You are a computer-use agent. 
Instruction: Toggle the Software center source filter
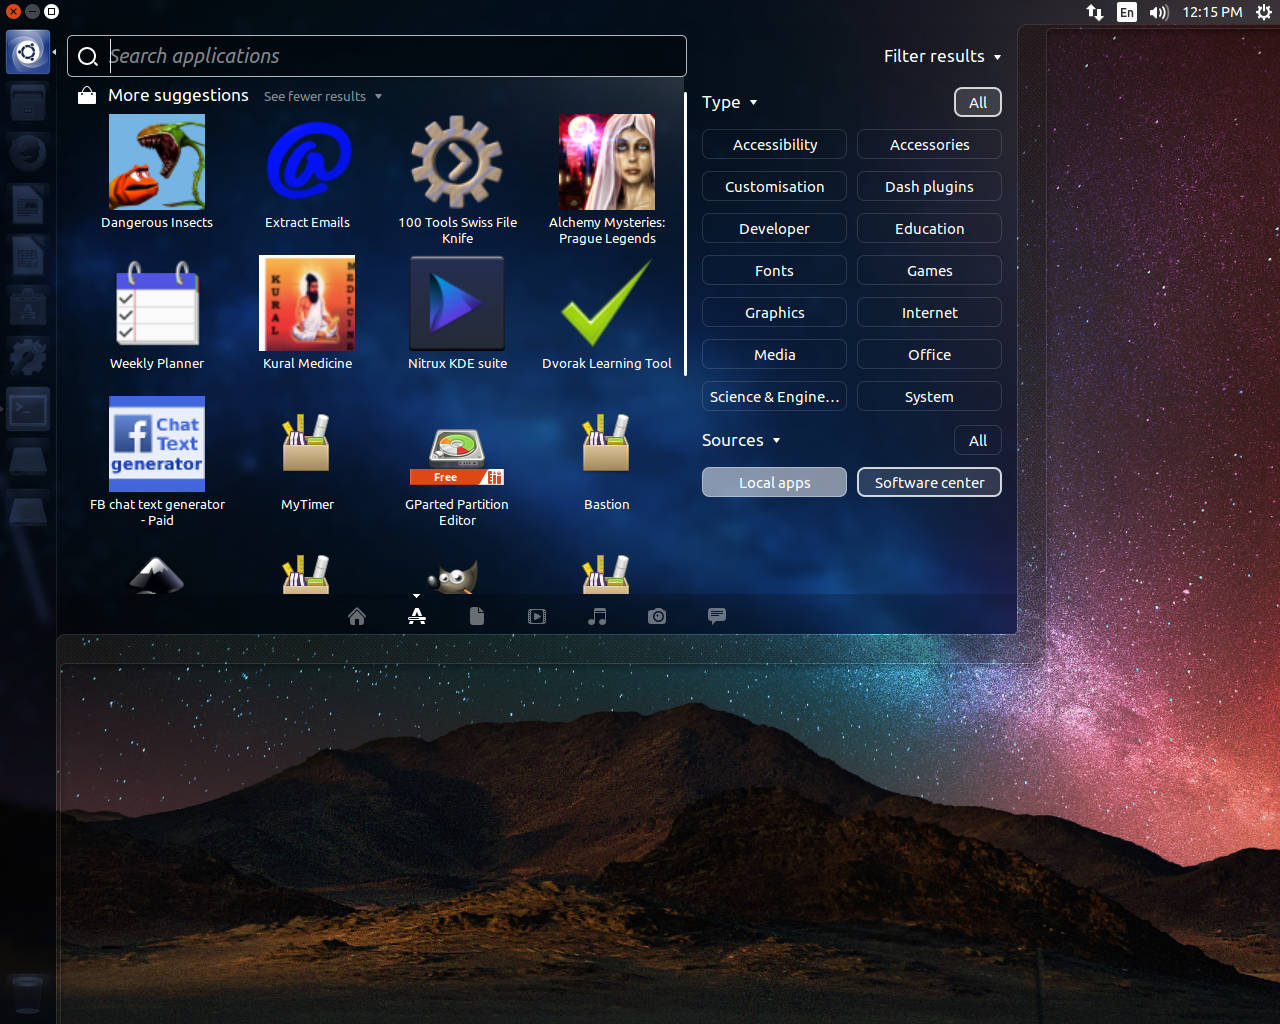click(929, 482)
